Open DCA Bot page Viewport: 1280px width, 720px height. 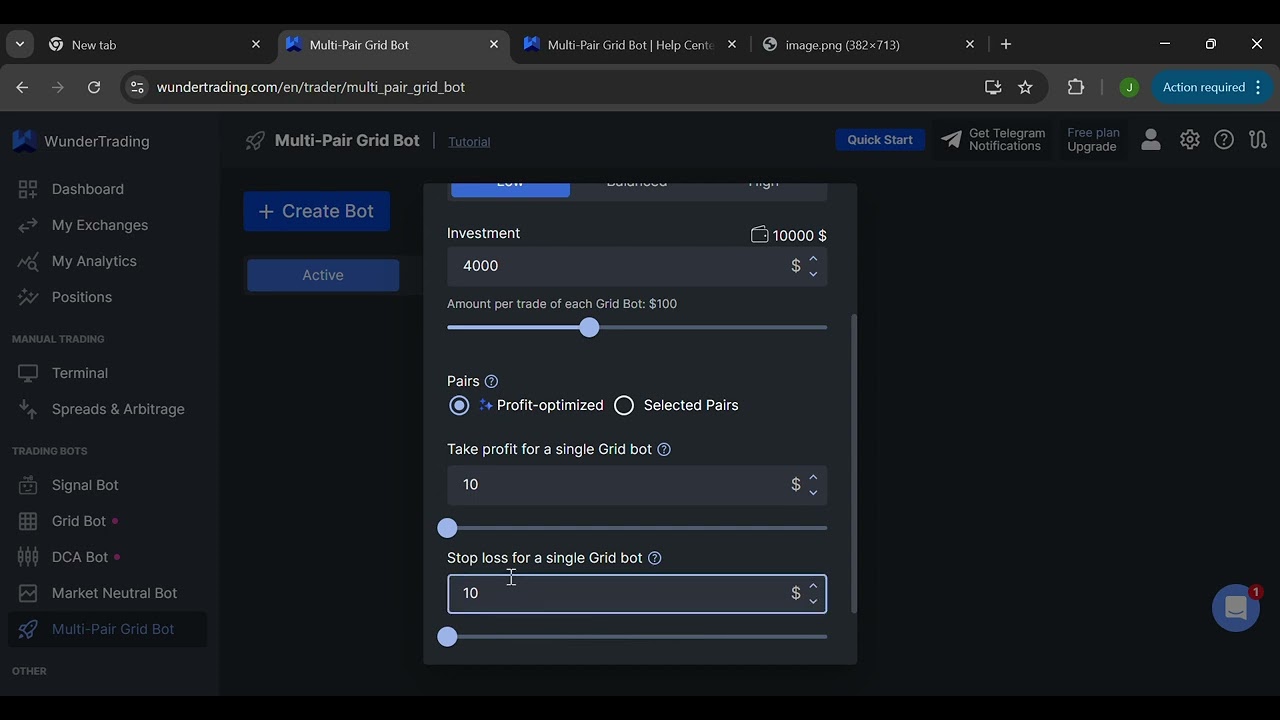(x=64, y=557)
